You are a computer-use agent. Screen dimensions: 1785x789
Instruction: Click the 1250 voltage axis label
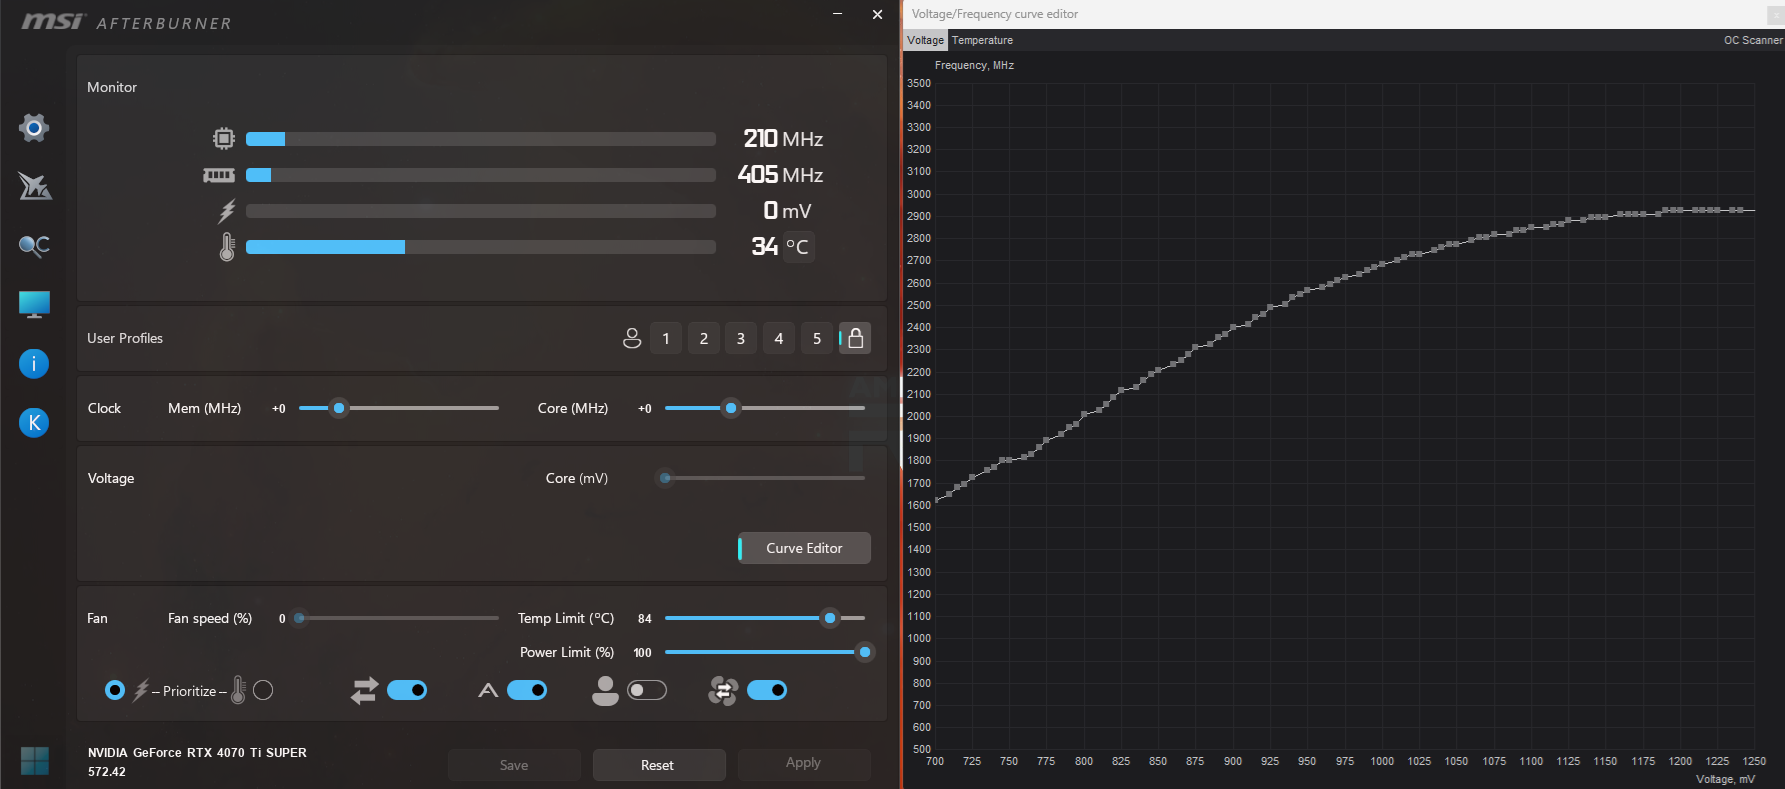click(x=1754, y=761)
